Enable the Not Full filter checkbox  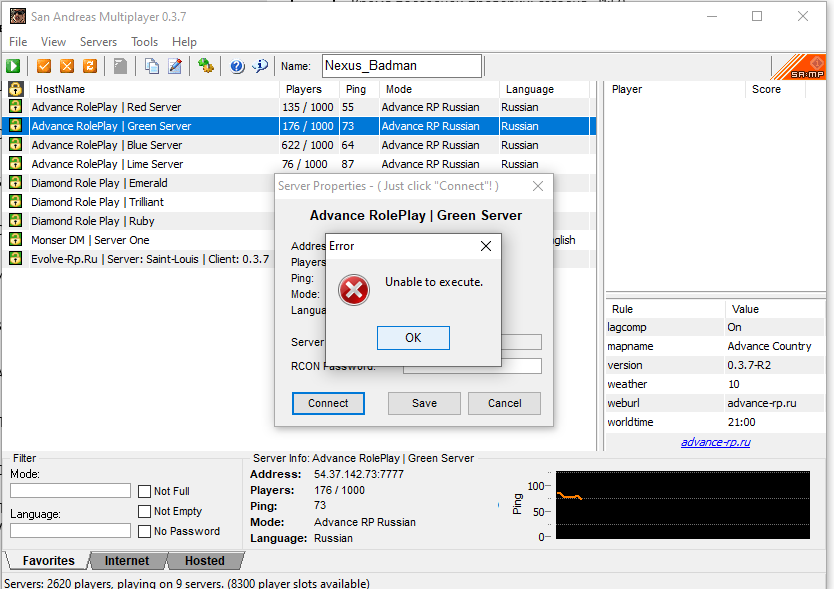pos(145,491)
